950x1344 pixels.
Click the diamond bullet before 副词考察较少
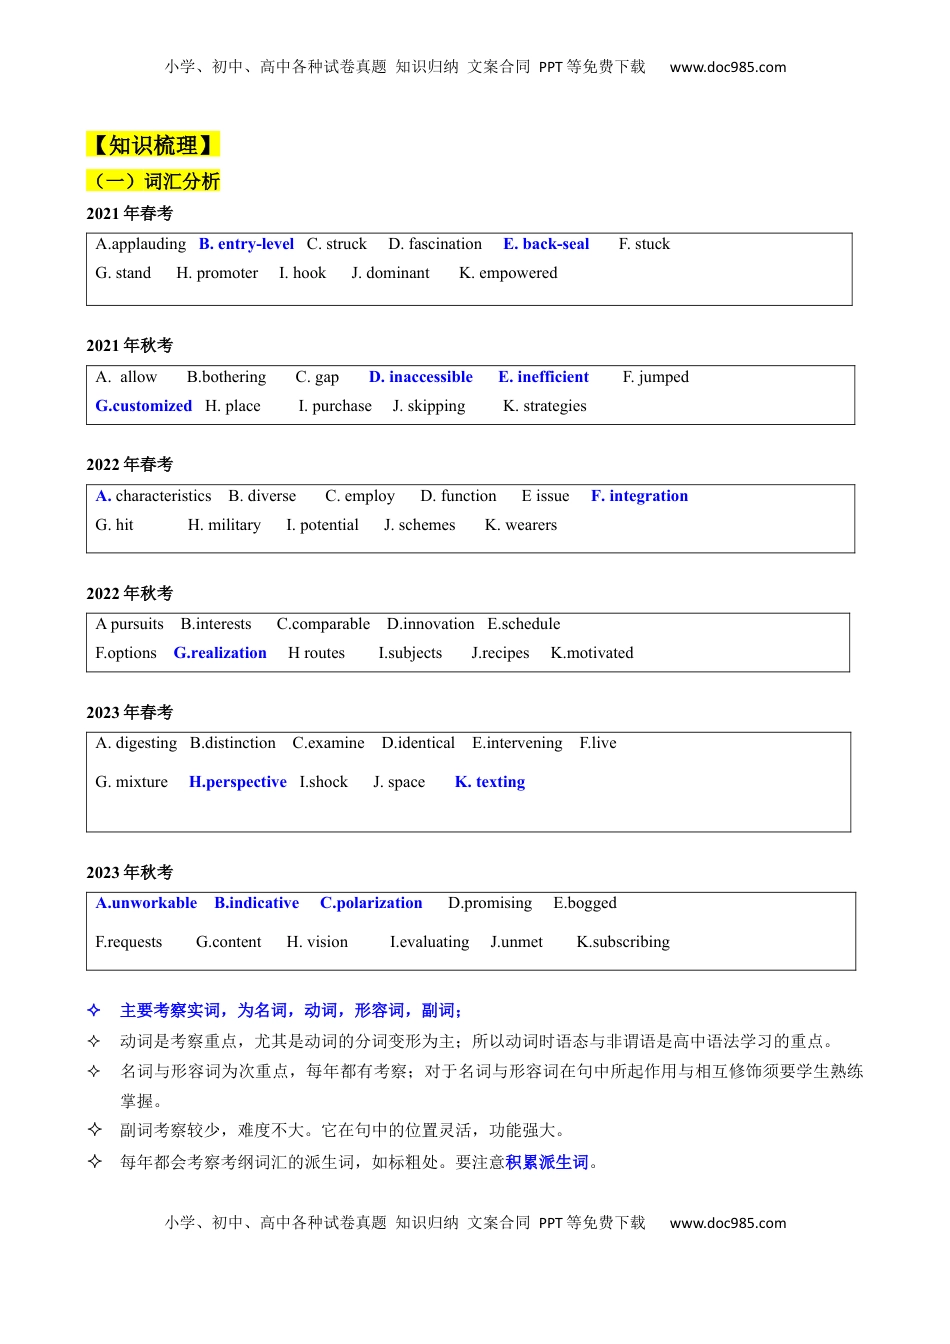pos(94,1130)
